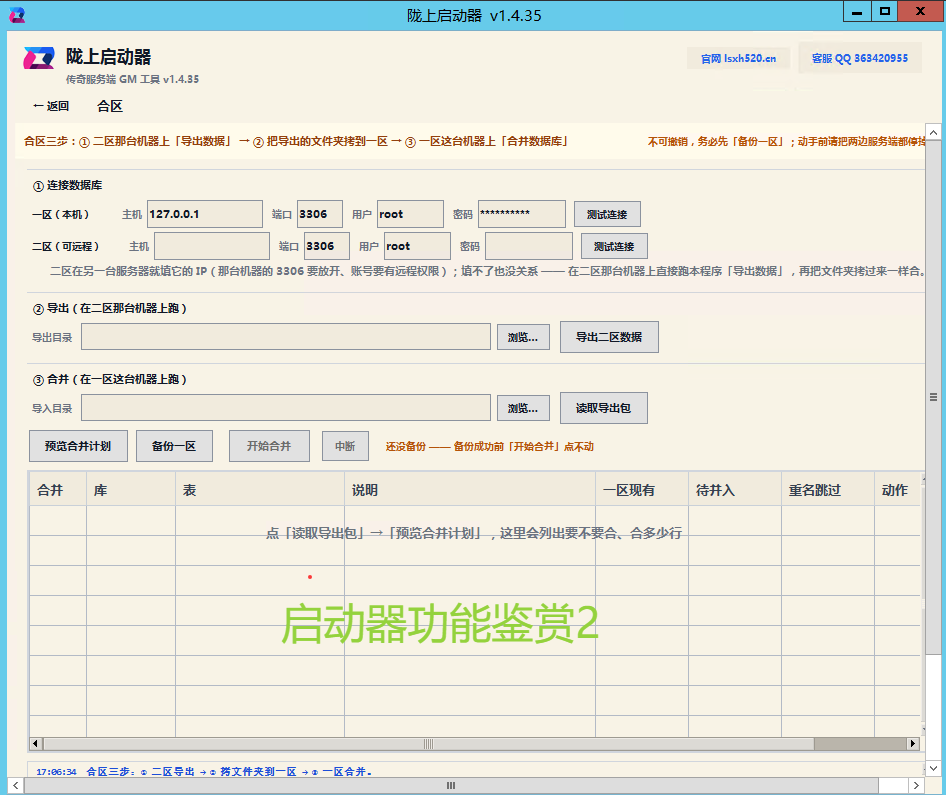Click the 读取导出包 button
Viewport: 946px width, 795px height.
[x=604, y=408]
